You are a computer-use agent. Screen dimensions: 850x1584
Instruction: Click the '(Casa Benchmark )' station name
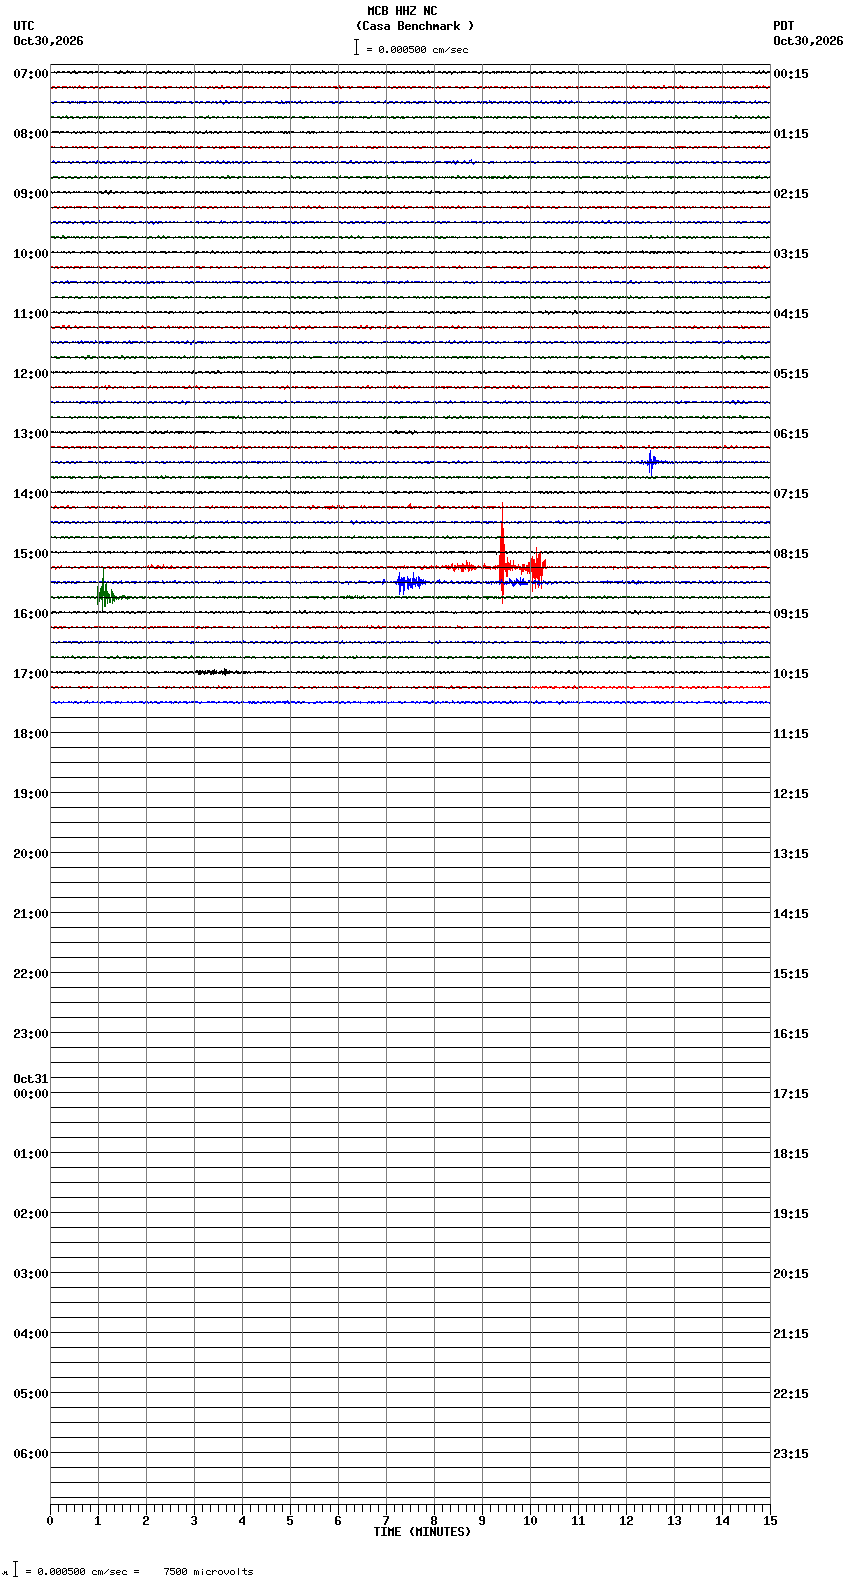click(x=415, y=26)
